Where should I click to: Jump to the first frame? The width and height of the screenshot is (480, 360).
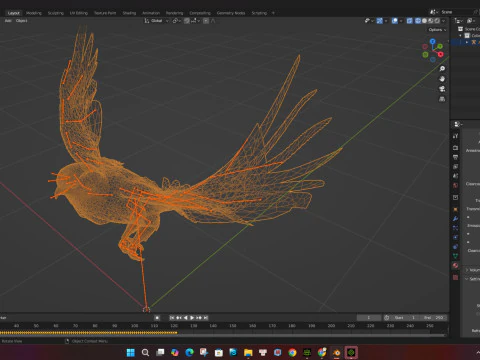click(x=172, y=318)
